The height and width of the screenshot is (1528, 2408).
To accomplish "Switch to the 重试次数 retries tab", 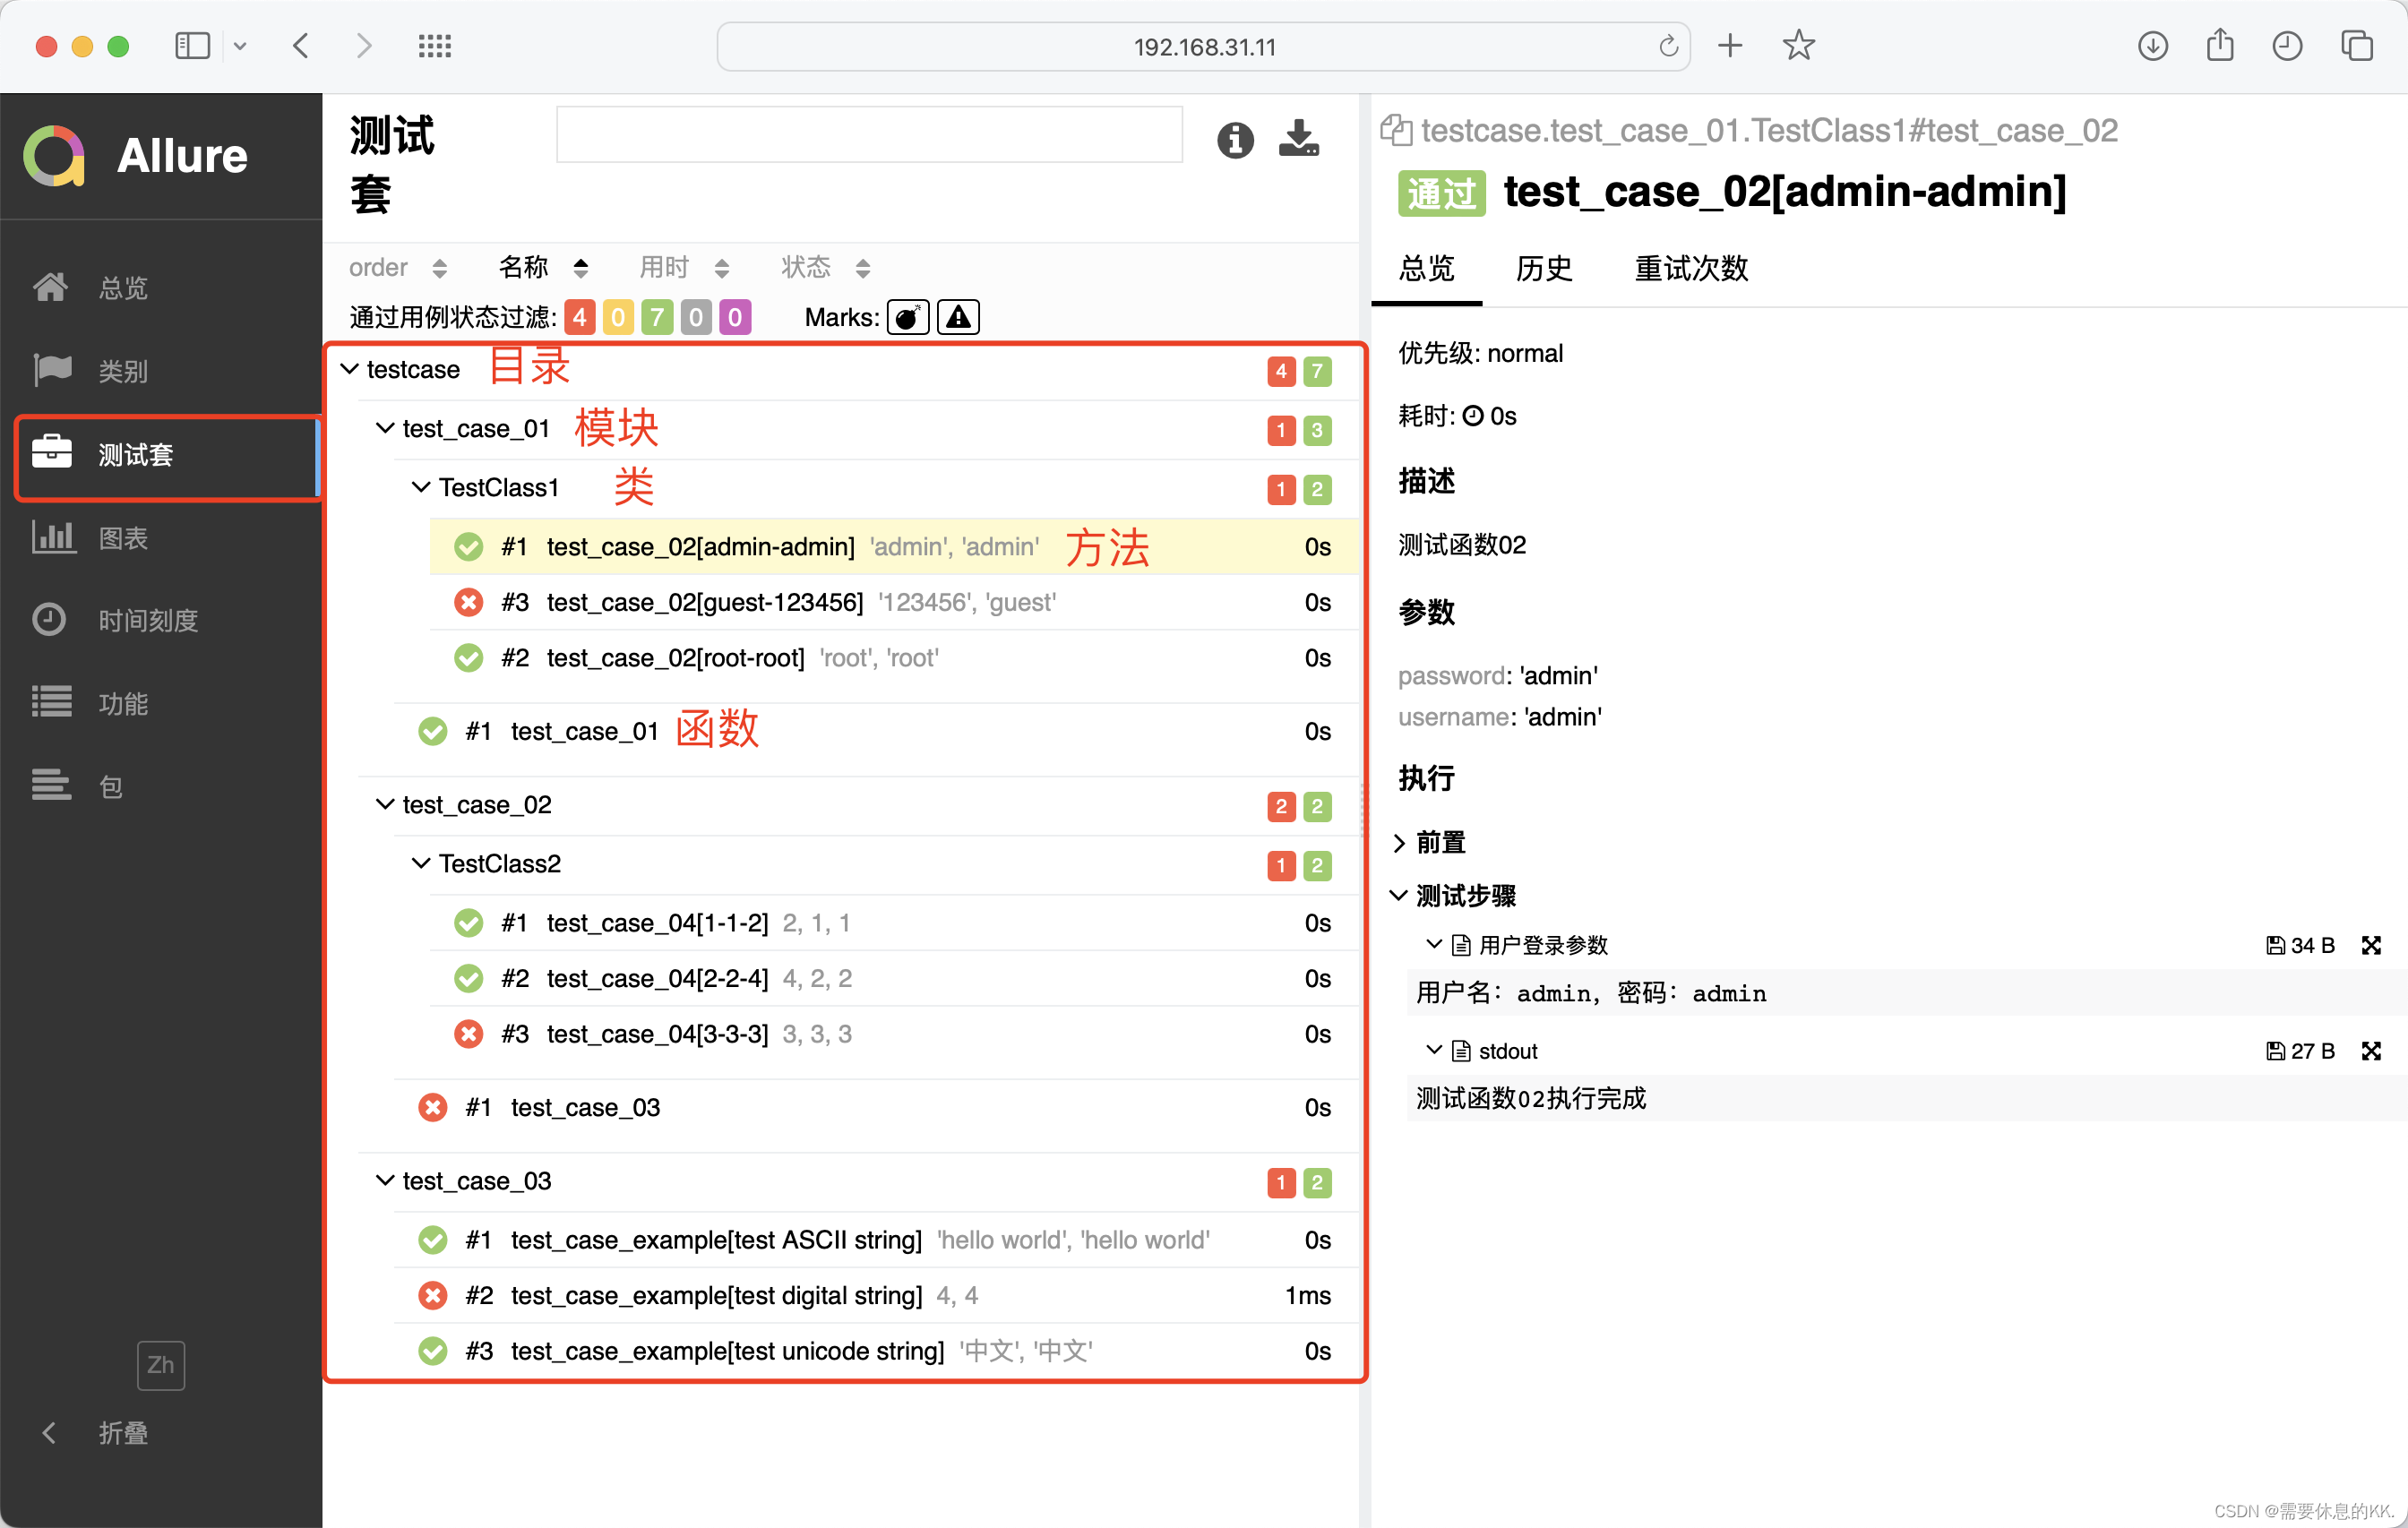I will tap(1690, 268).
